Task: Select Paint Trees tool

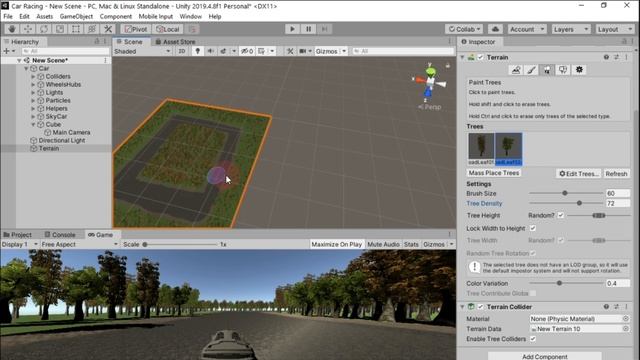Action: 547,70
